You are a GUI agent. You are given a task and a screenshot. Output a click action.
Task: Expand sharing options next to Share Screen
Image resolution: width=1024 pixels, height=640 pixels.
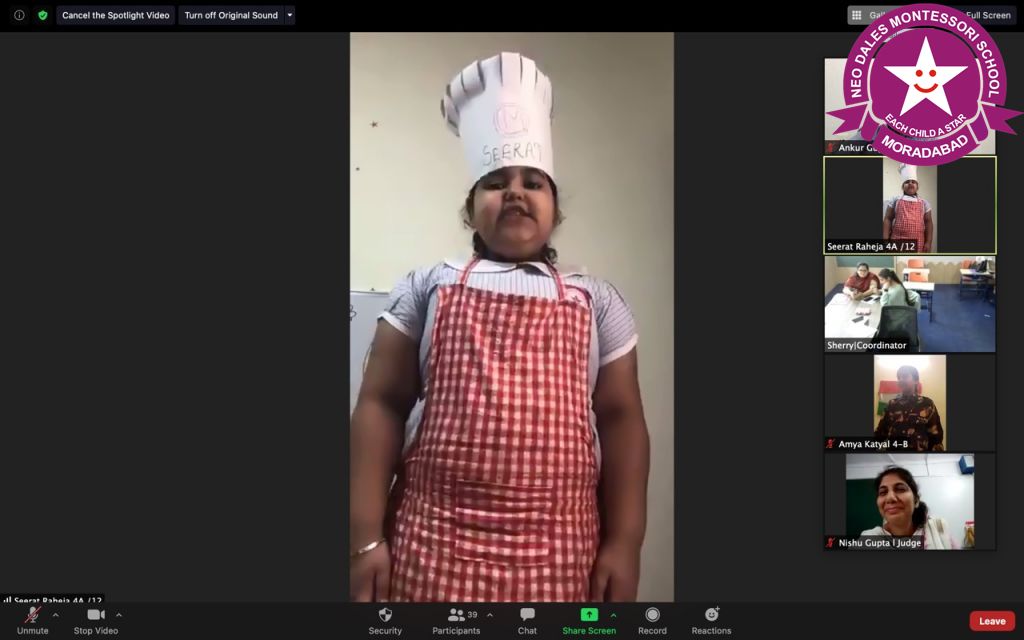tap(613, 615)
